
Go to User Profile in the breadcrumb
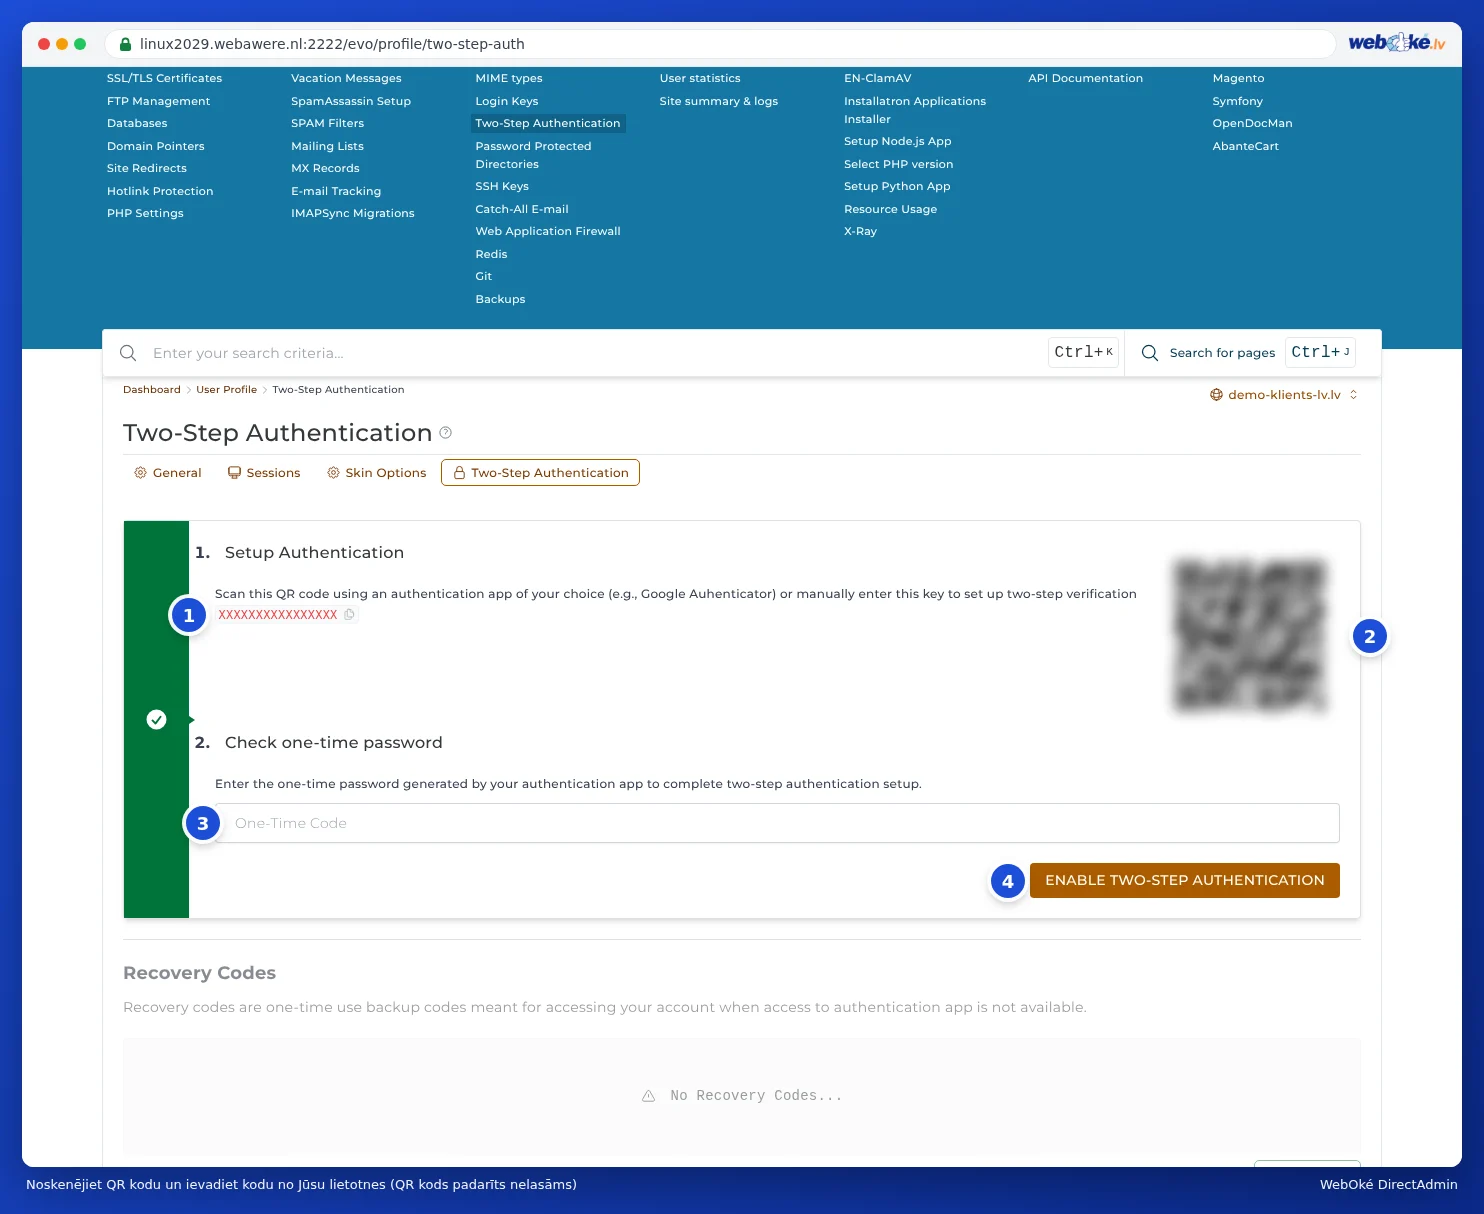click(x=227, y=390)
